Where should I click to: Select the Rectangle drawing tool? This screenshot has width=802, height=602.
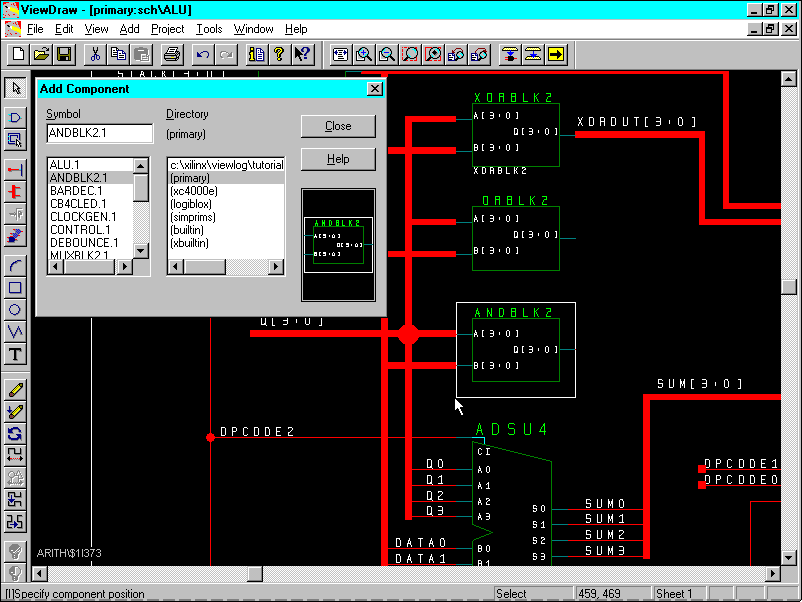[x=15, y=288]
